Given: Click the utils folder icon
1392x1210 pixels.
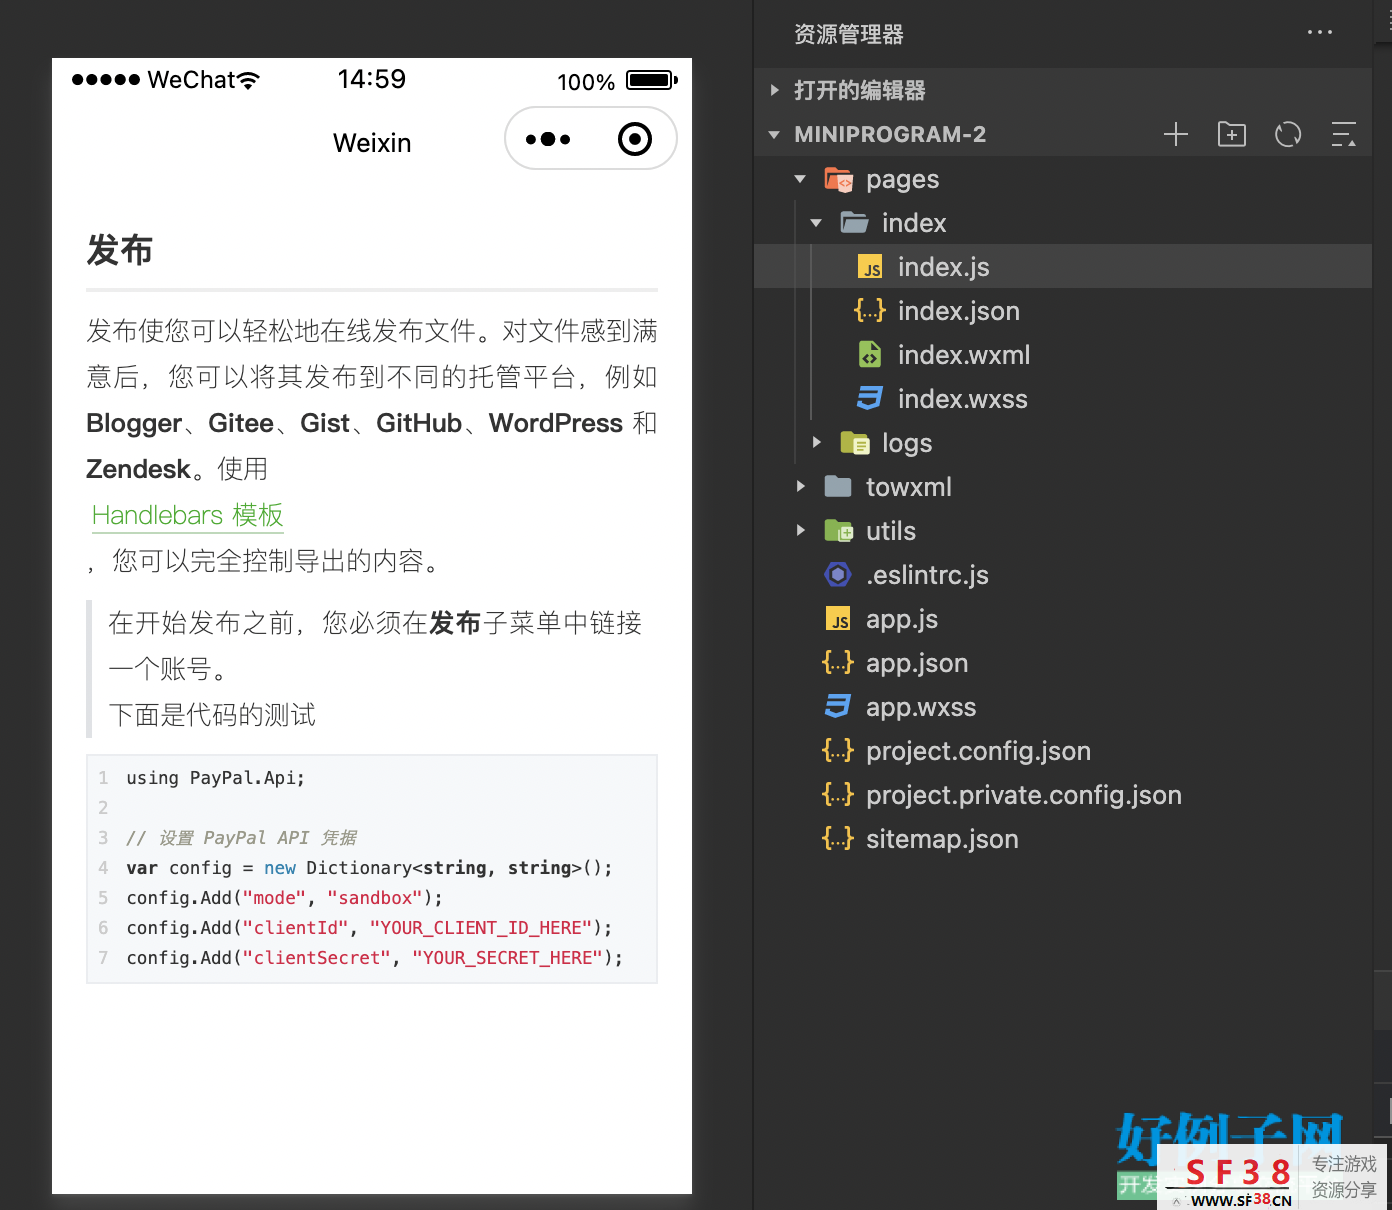Looking at the screenshot, I should click(x=838, y=531).
